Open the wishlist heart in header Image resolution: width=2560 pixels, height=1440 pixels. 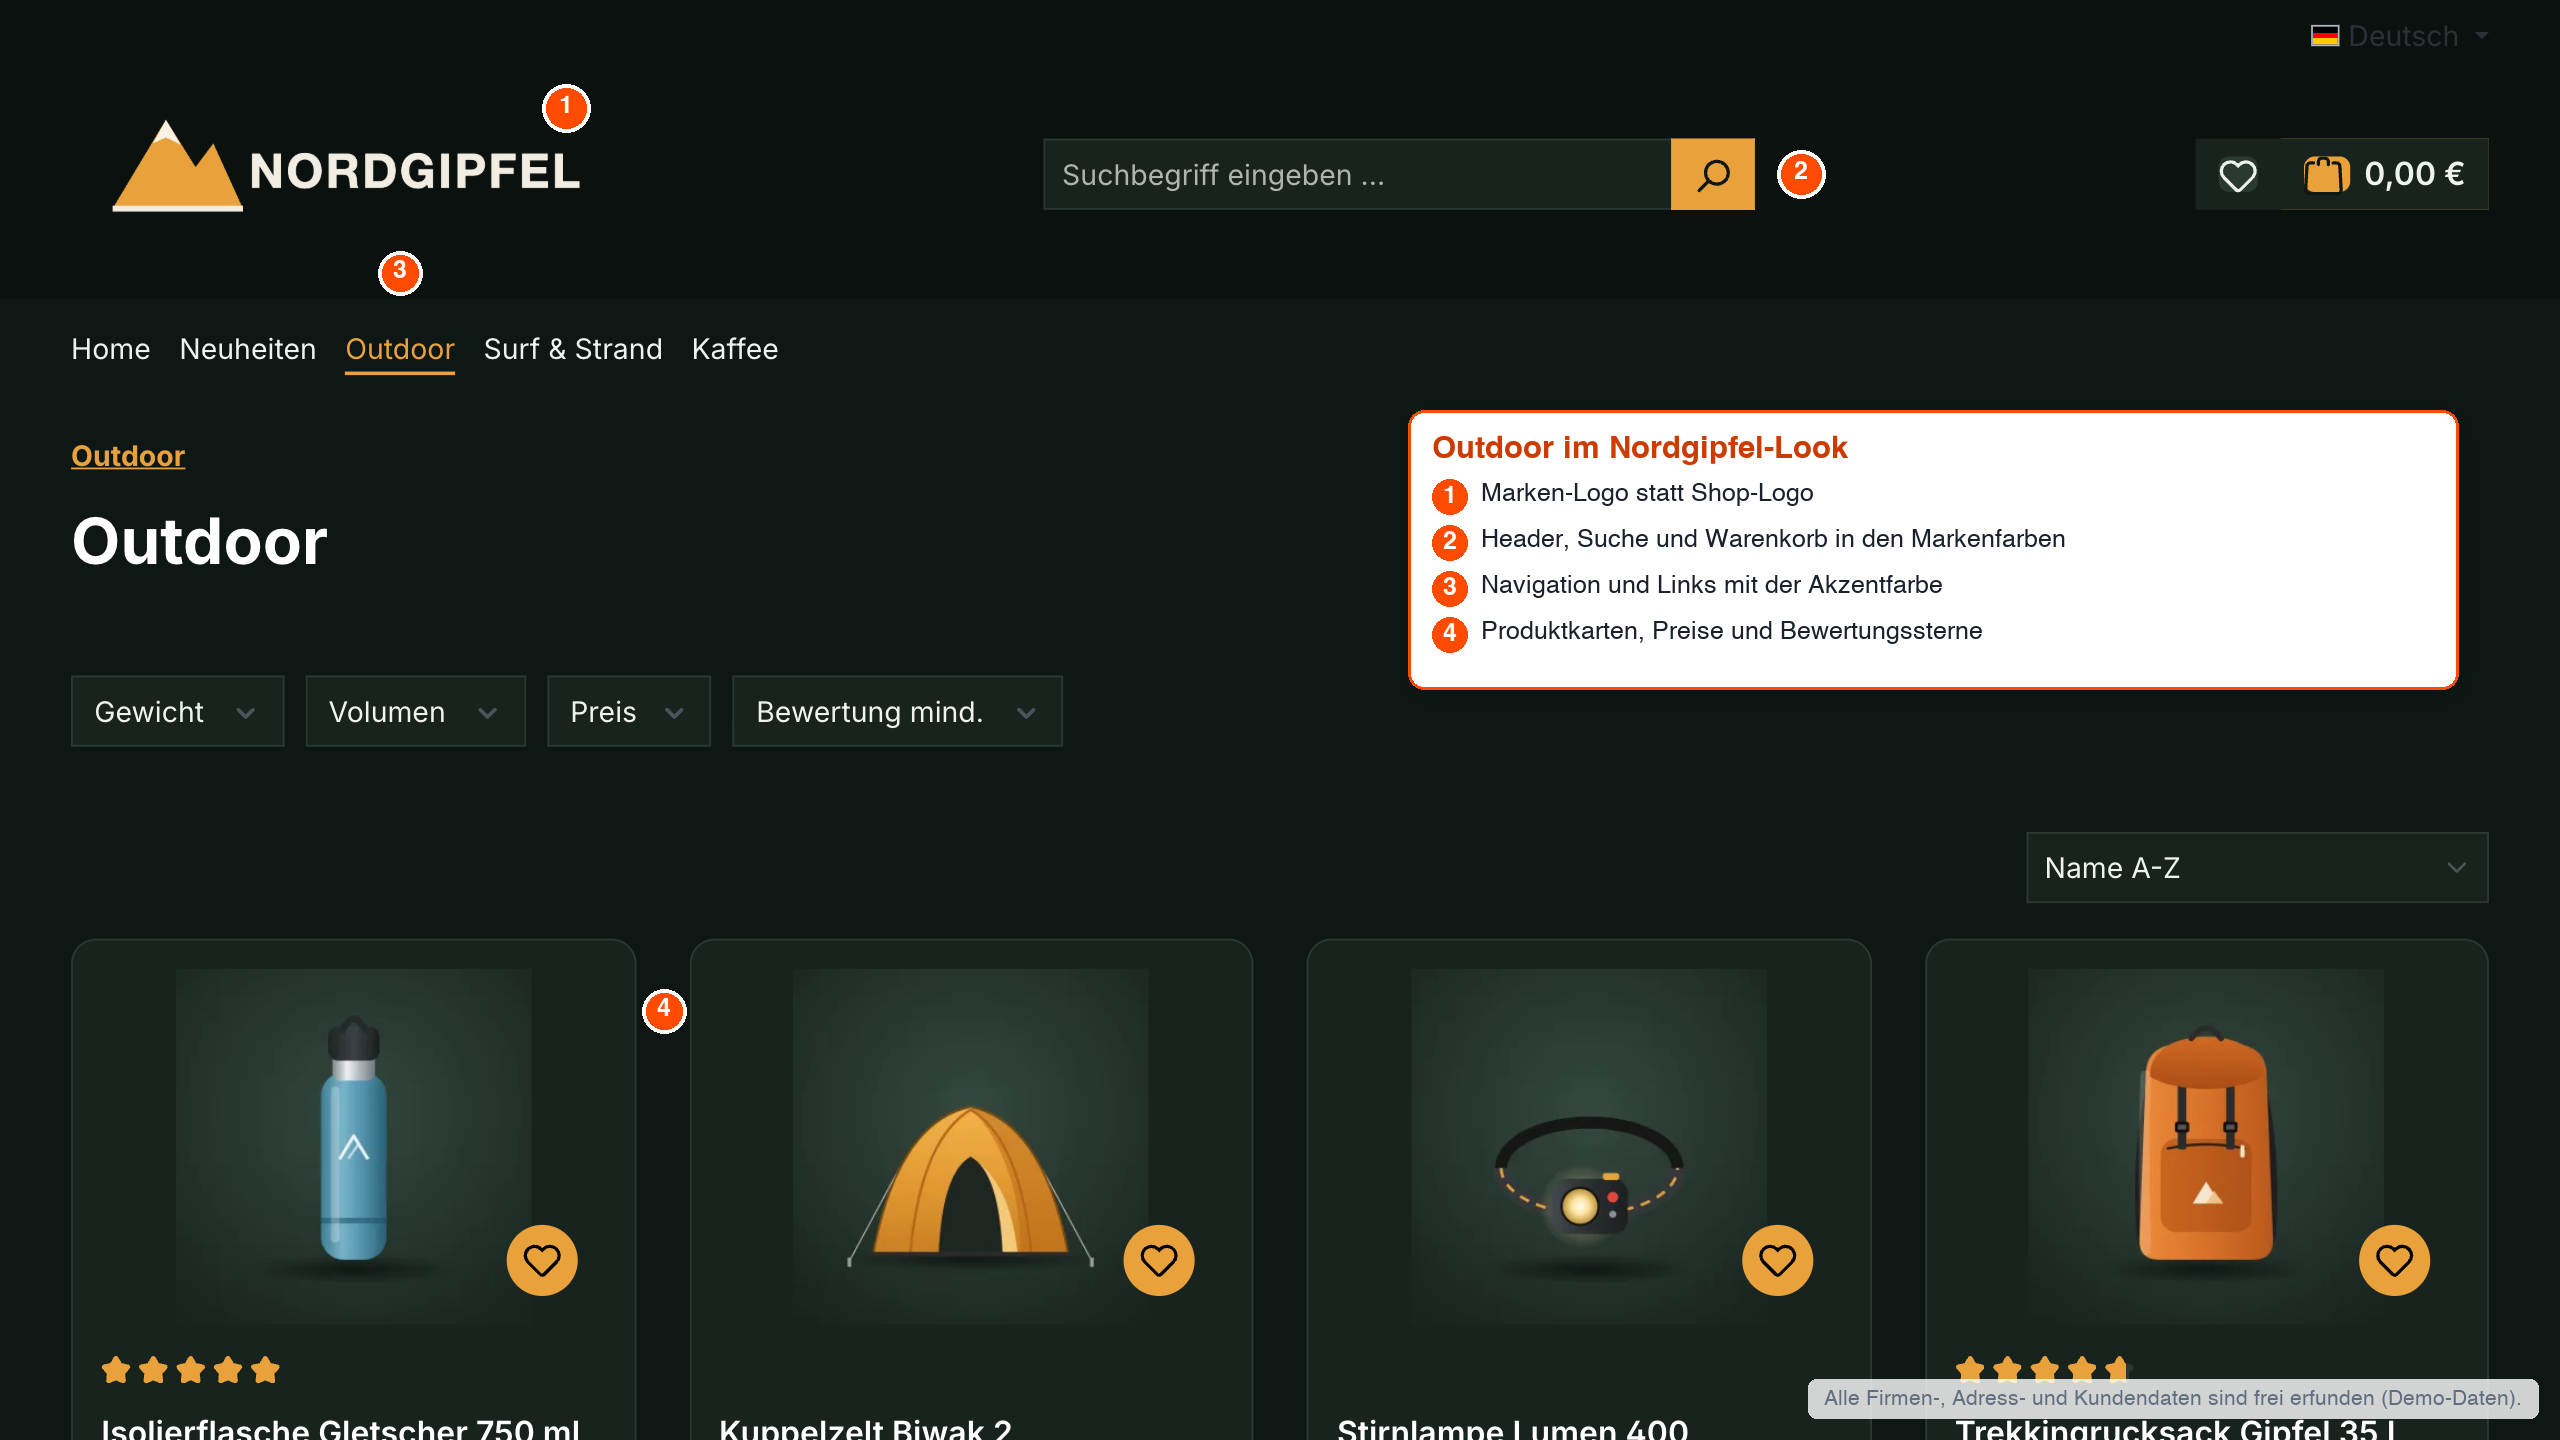click(2237, 174)
